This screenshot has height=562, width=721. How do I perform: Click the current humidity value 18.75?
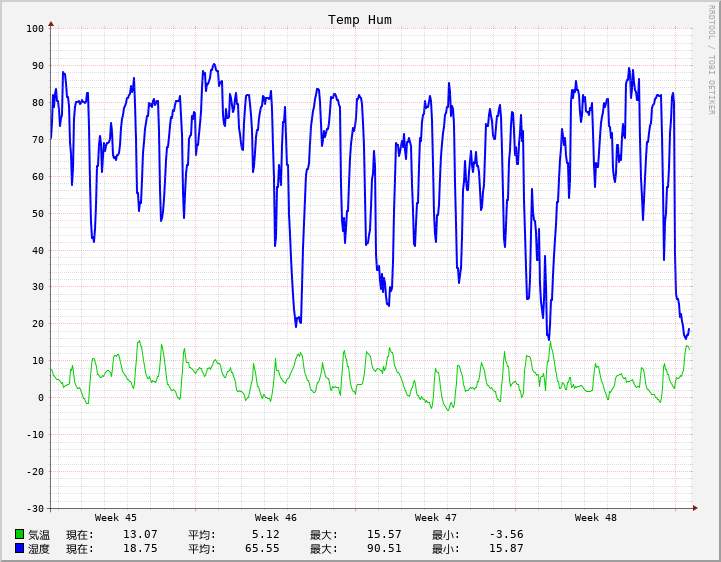coord(140,549)
